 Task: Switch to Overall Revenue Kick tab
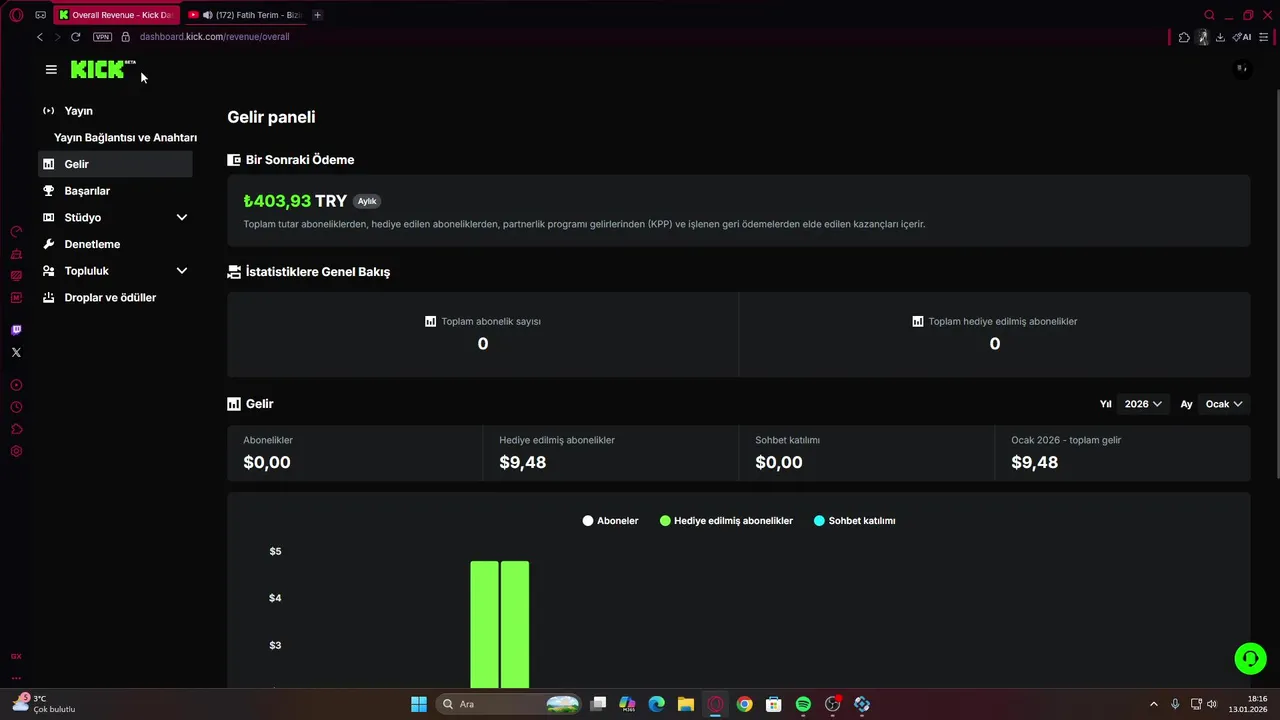117,15
